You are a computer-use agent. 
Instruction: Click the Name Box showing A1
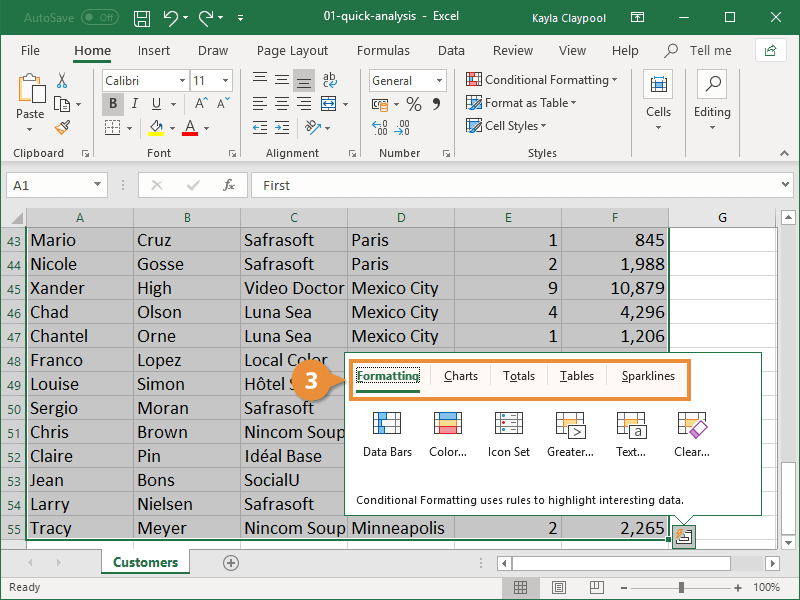tap(48, 185)
